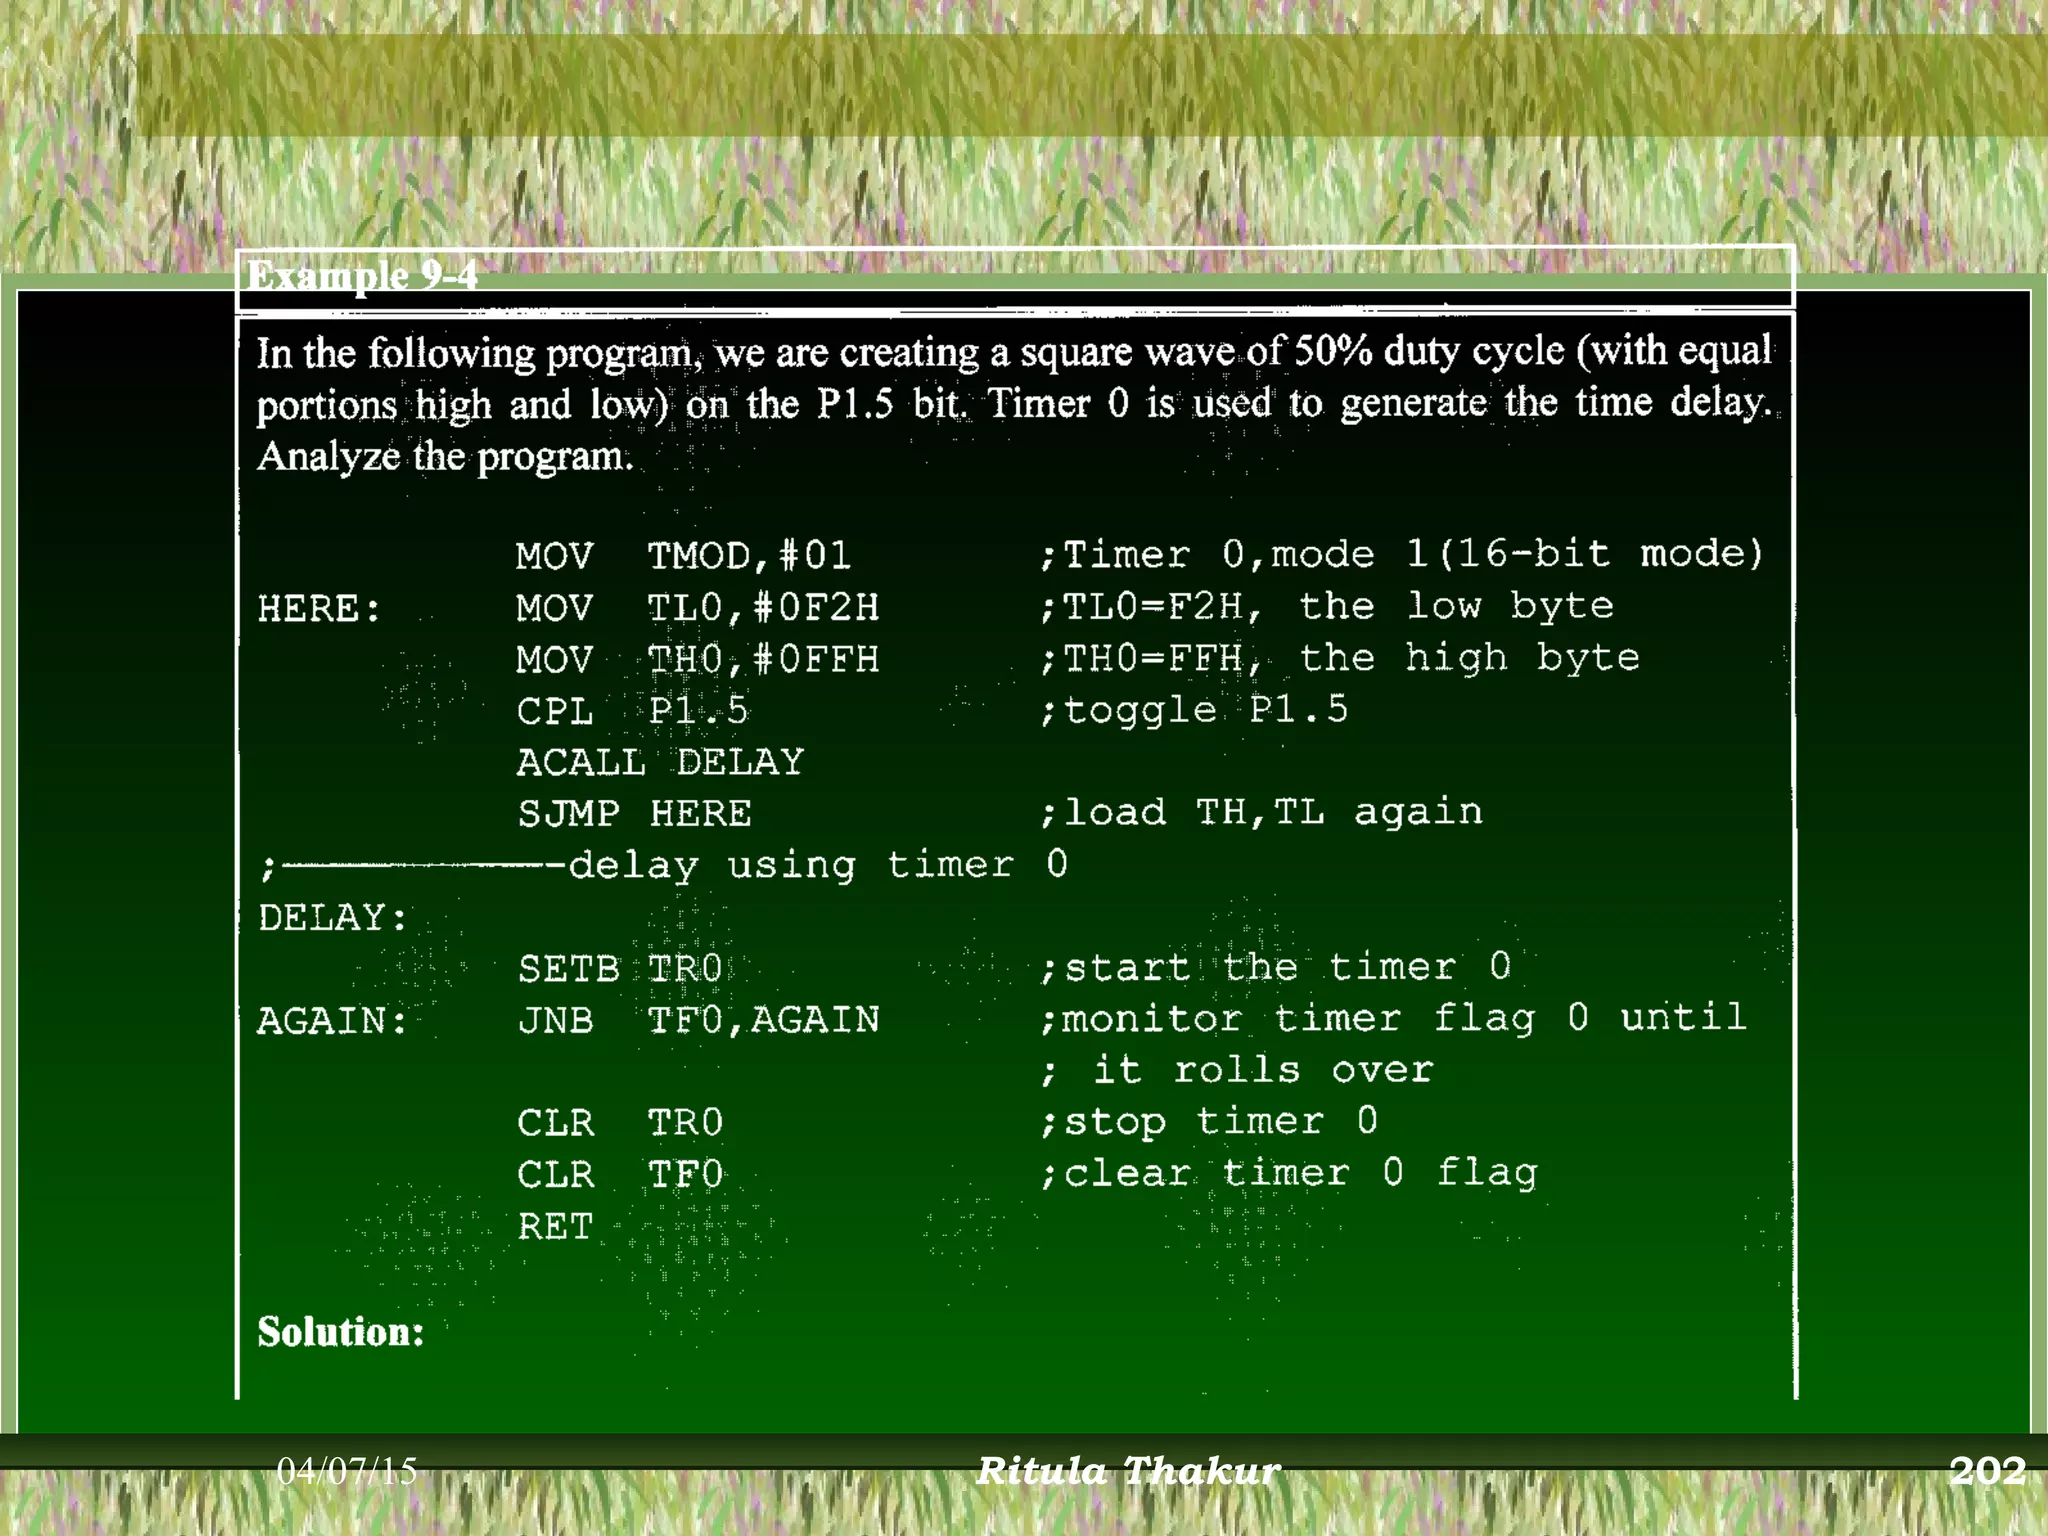The image size is (2048, 1536).
Task: Click the ';toggle P1.5' comment
Action: click(x=1194, y=710)
